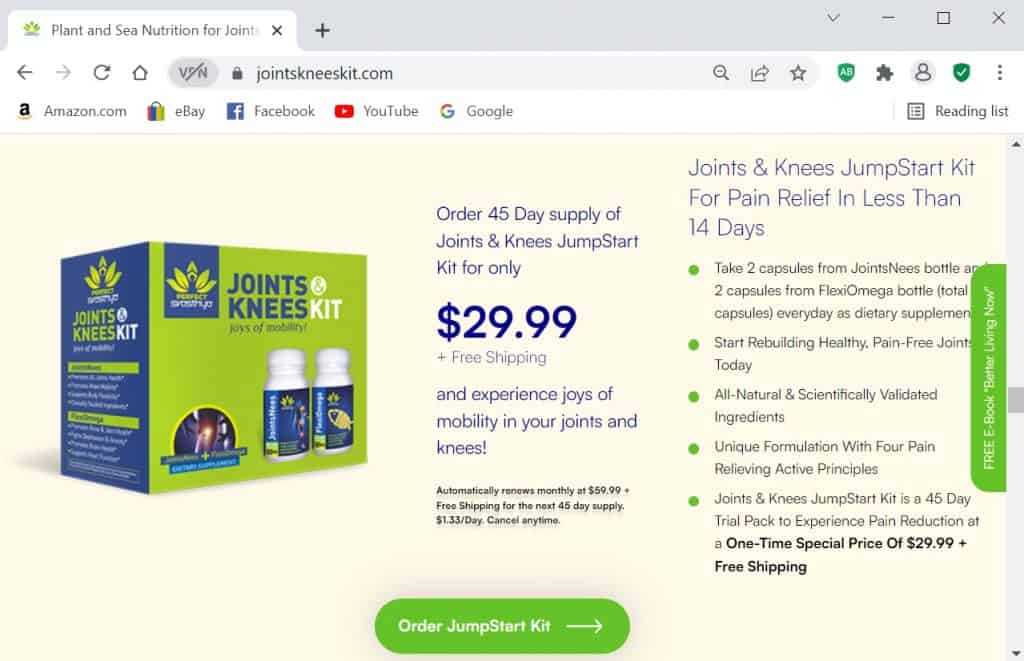The width and height of the screenshot is (1024, 661).
Task: Share this page via share icon
Action: 760,73
